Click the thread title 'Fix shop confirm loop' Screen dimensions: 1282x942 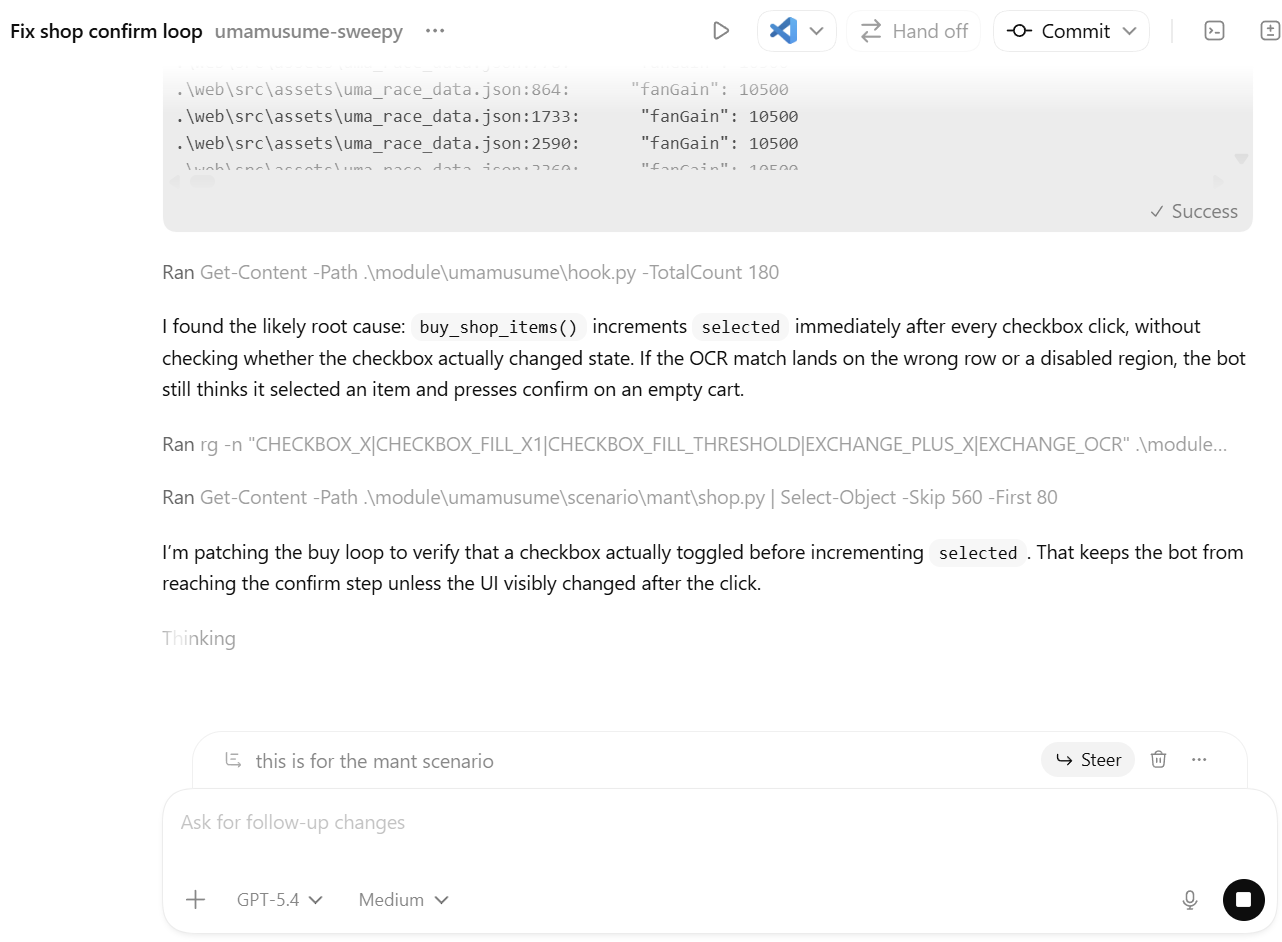coord(107,31)
